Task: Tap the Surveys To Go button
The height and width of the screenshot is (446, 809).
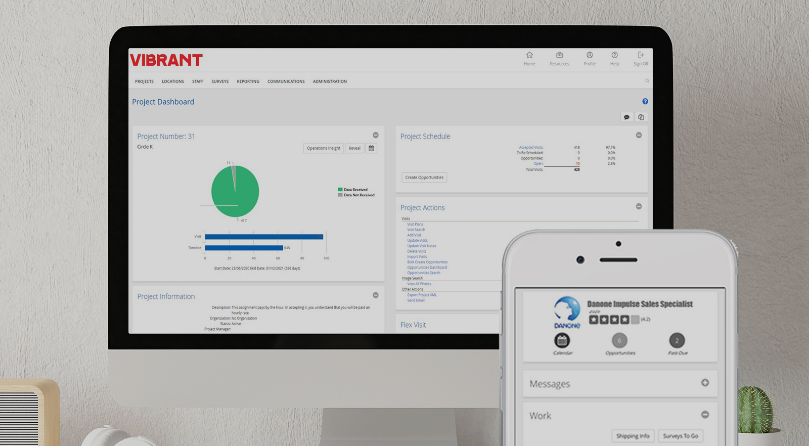Action: pos(681,436)
